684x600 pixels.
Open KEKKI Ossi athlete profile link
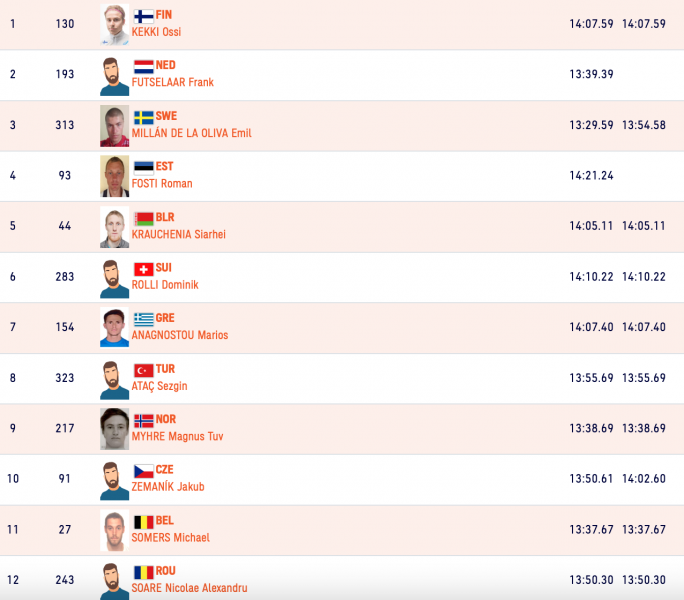(x=156, y=32)
